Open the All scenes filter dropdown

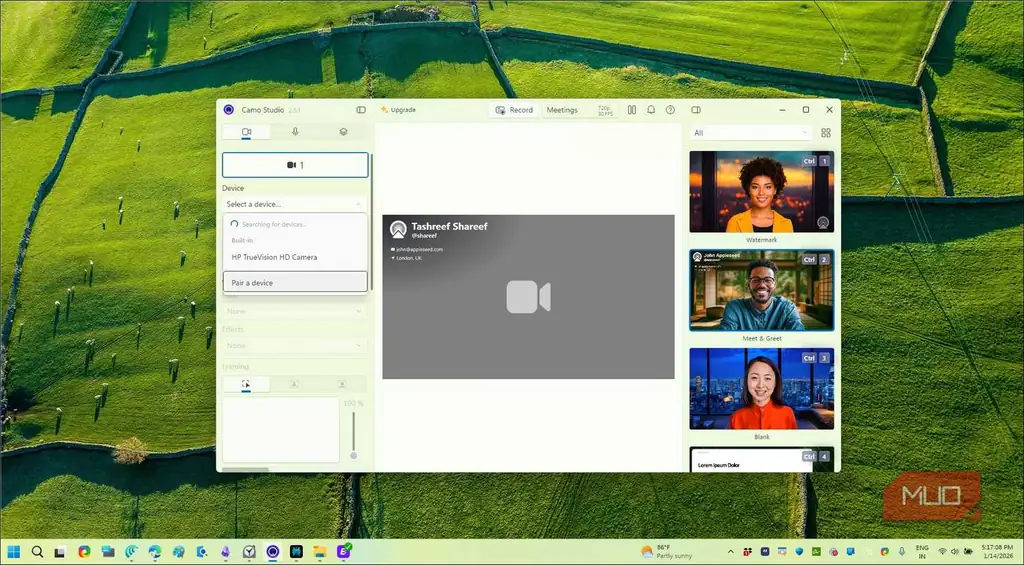751,133
